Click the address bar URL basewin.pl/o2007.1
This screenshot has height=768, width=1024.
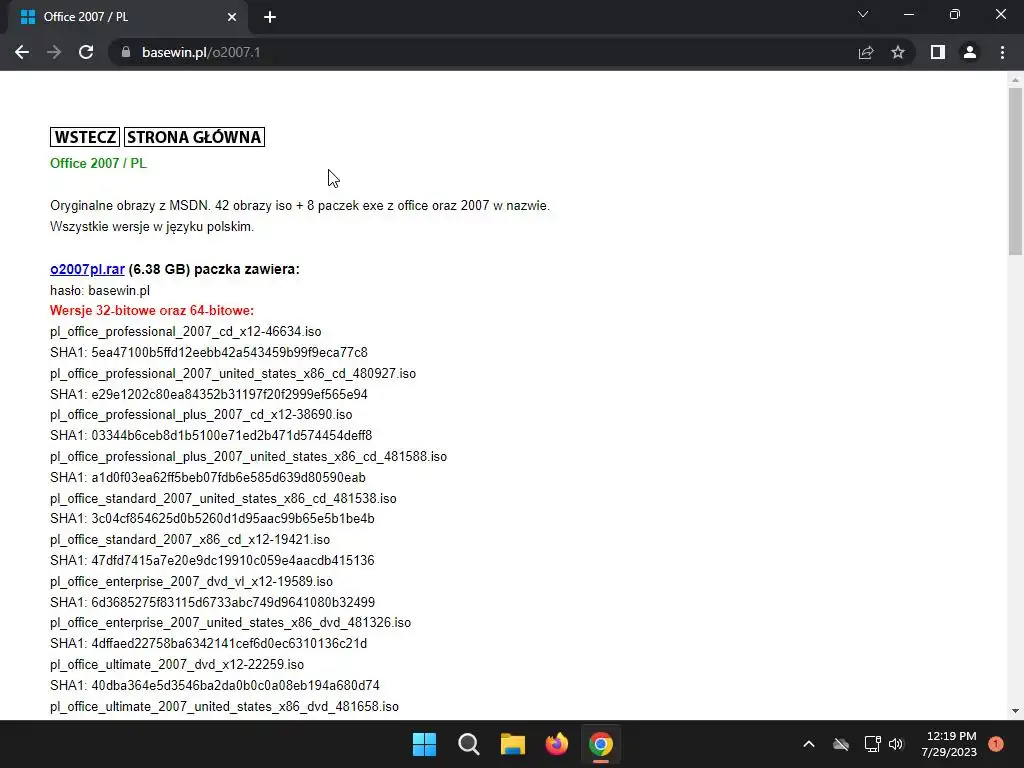click(x=201, y=52)
